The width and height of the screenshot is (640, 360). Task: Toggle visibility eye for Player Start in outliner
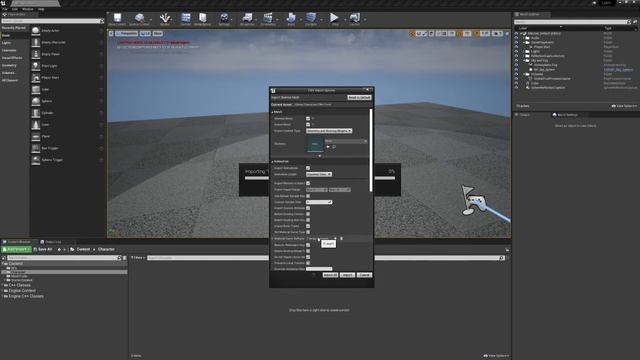516,47
